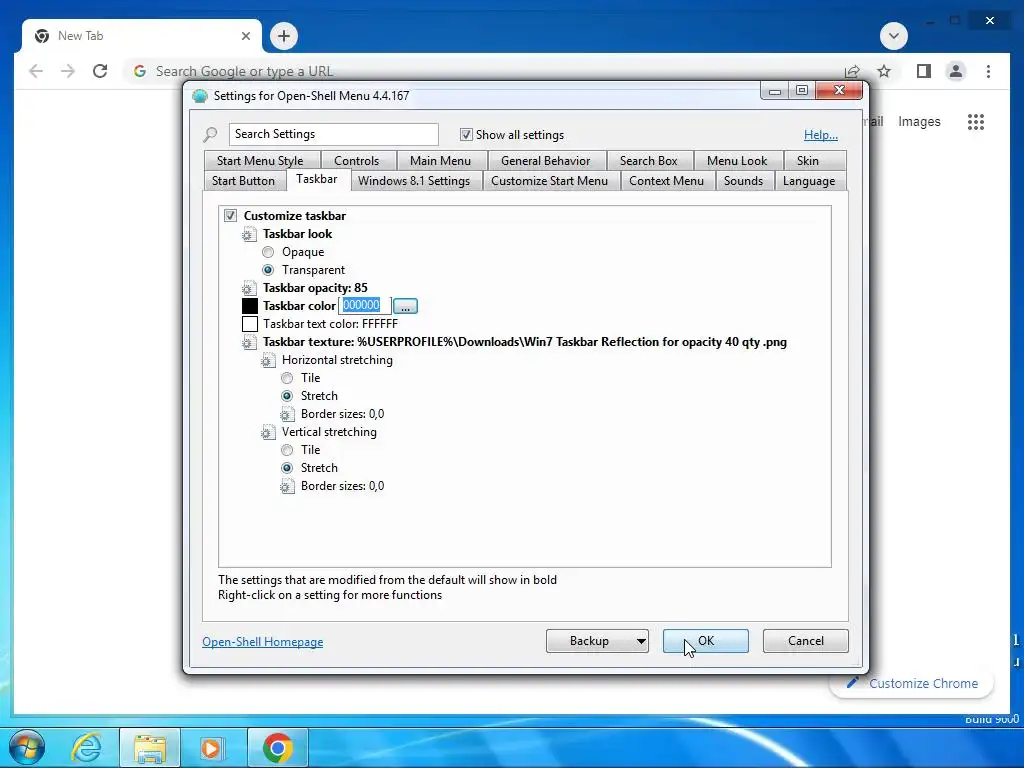Screen dimensions: 1024x768
Task: Open the Menu Look tab
Action: (737, 161)
